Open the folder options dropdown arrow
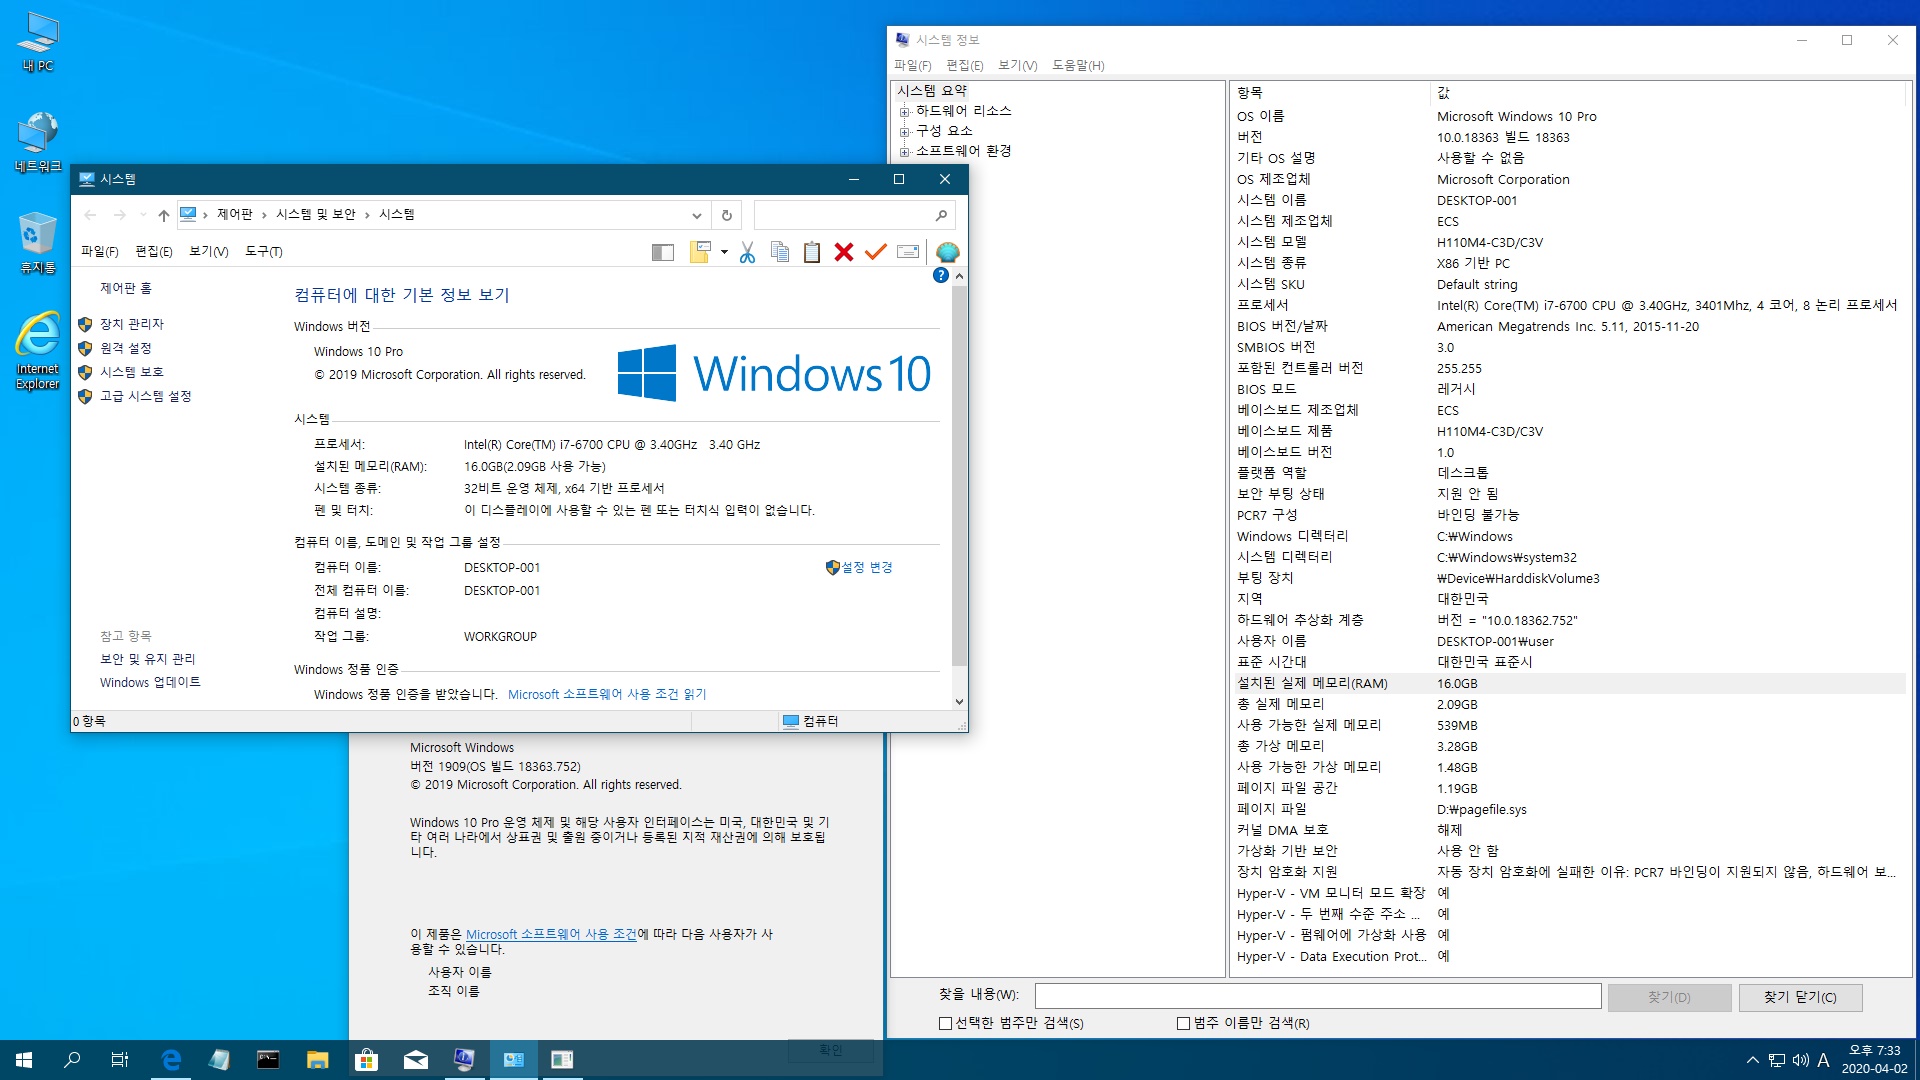Viewport: 1920px width, 1080px height. coord(724,252)
